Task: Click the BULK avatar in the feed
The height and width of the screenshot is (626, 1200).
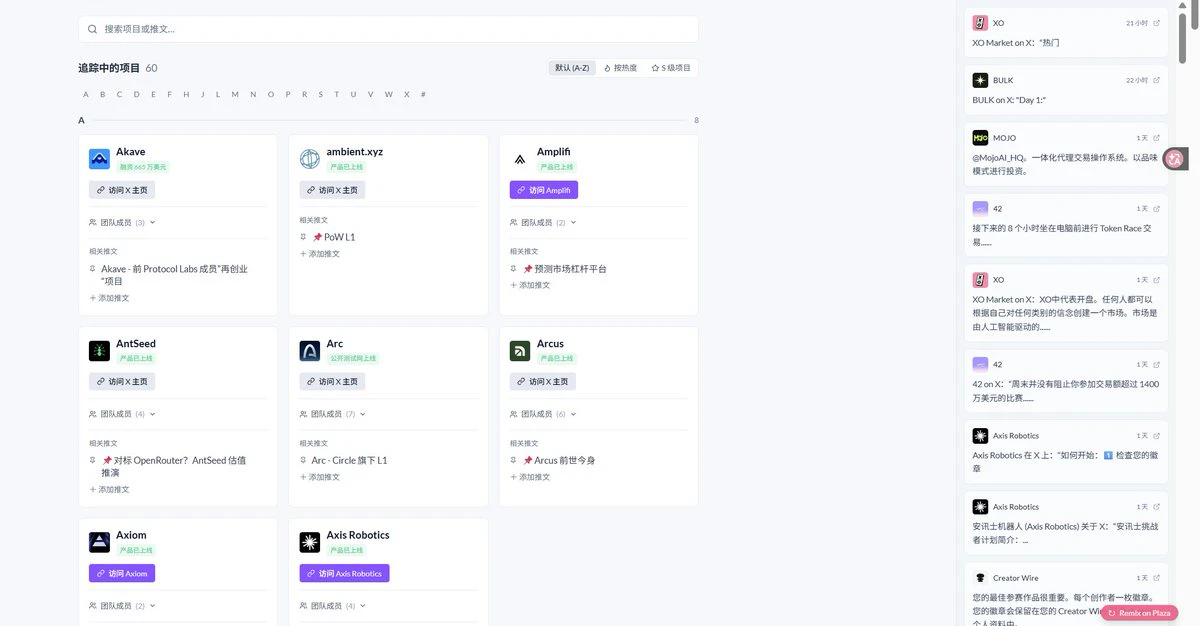Action: click(980, 80)
